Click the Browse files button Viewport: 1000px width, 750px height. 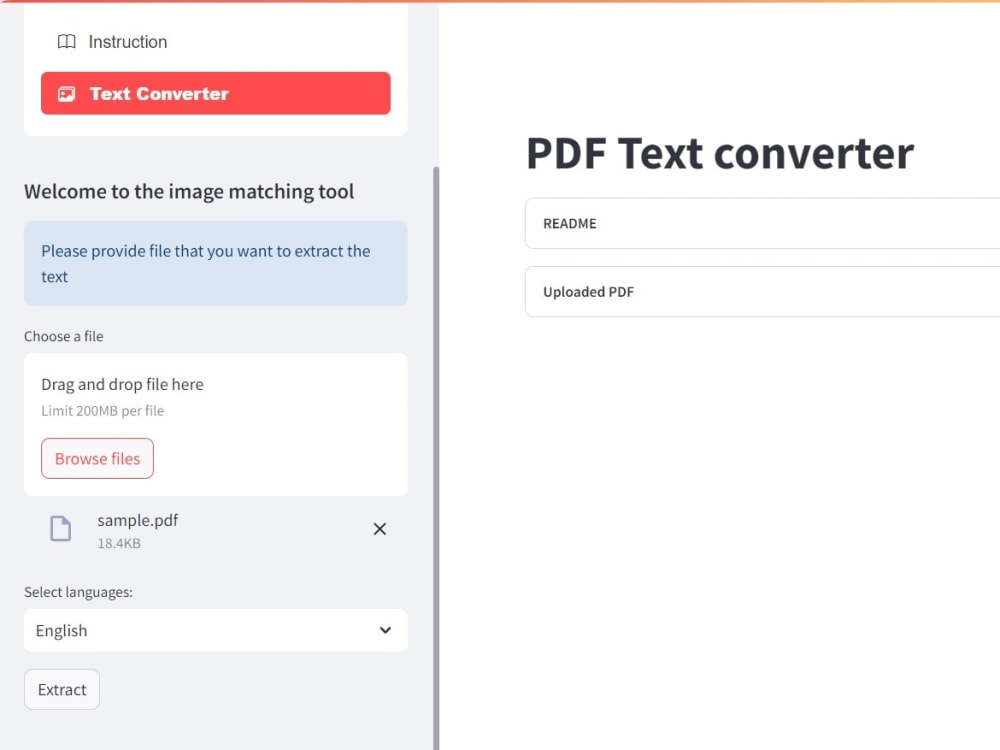point(97,458)
